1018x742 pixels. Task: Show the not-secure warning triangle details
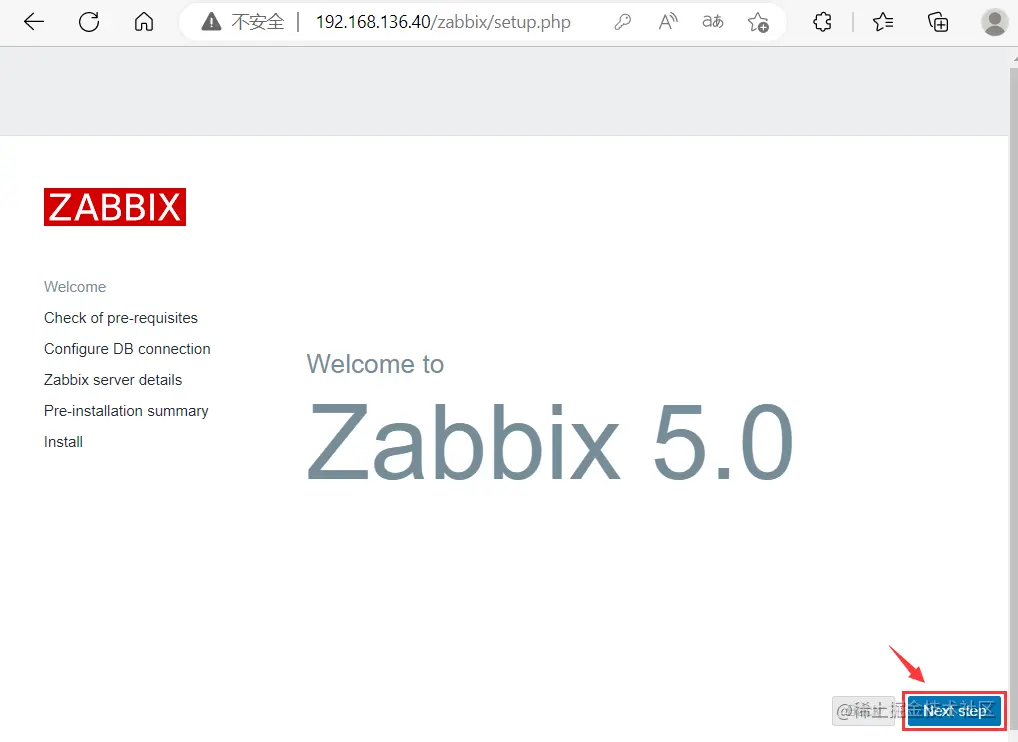[211, 22]
